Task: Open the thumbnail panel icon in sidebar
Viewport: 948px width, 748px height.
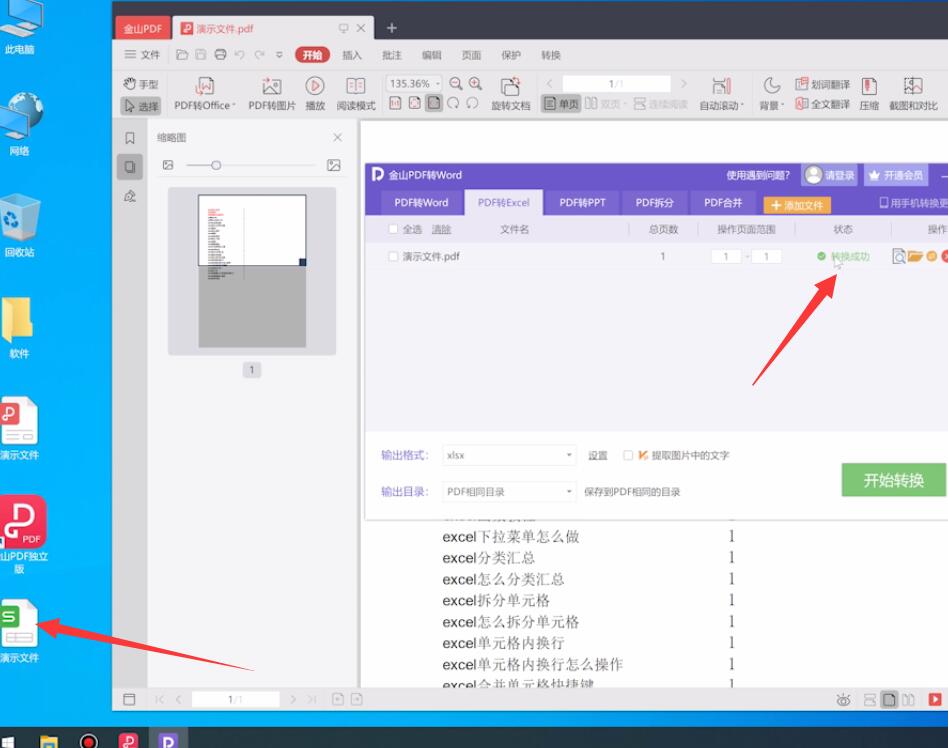Action: [130, 167]
